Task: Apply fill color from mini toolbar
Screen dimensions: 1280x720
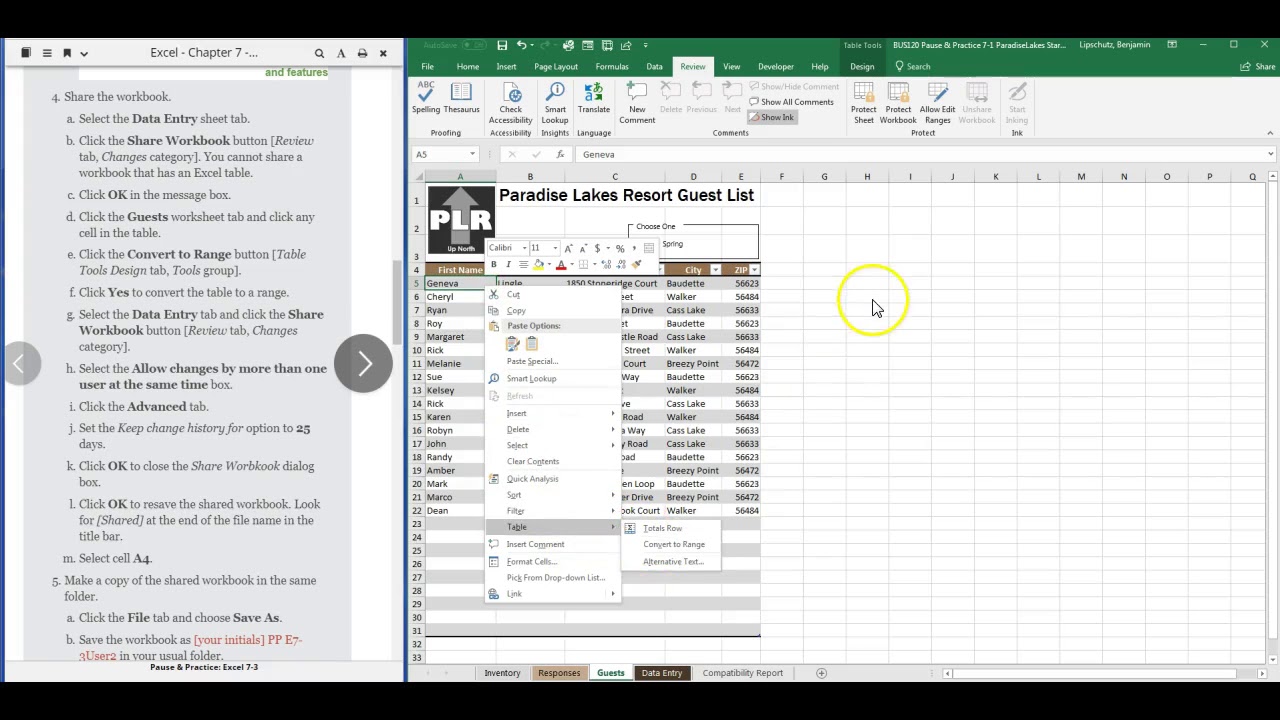Action: (x=538, y=265)
